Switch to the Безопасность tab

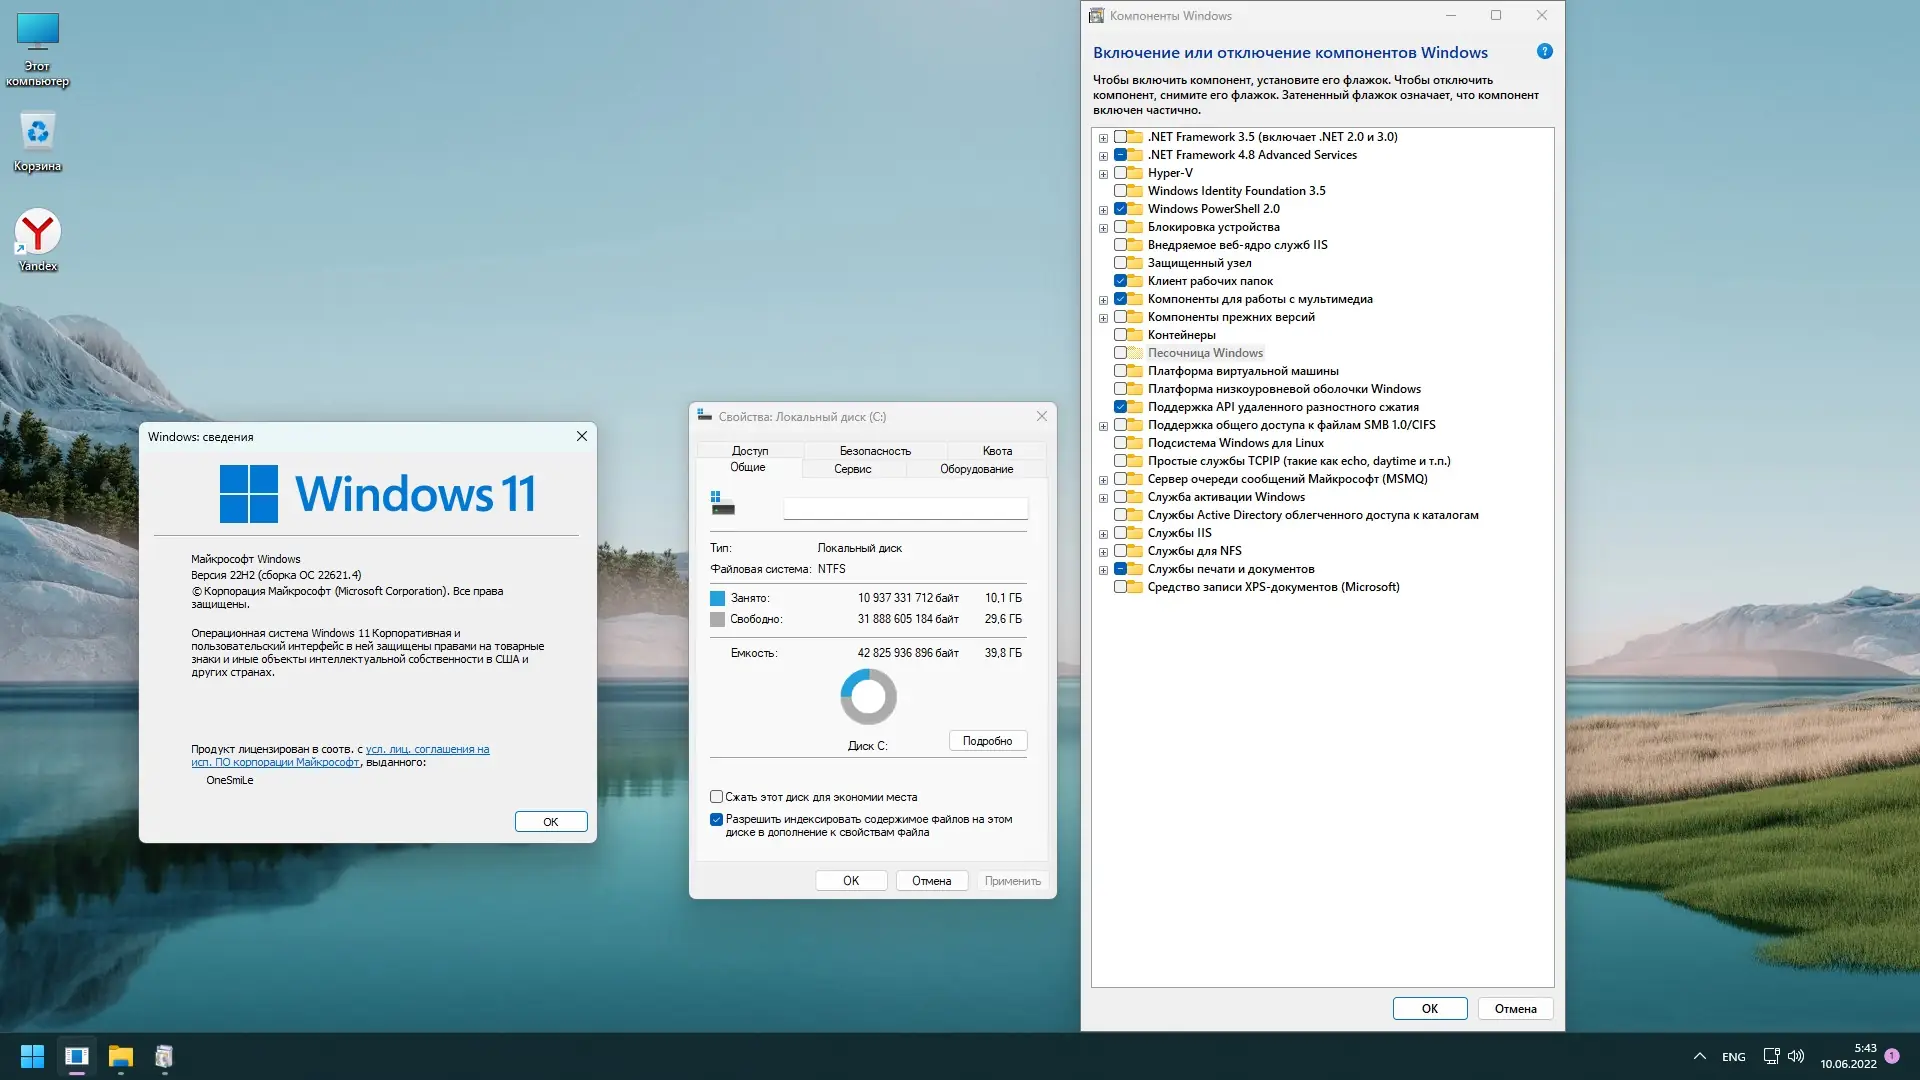pos(874,451)
